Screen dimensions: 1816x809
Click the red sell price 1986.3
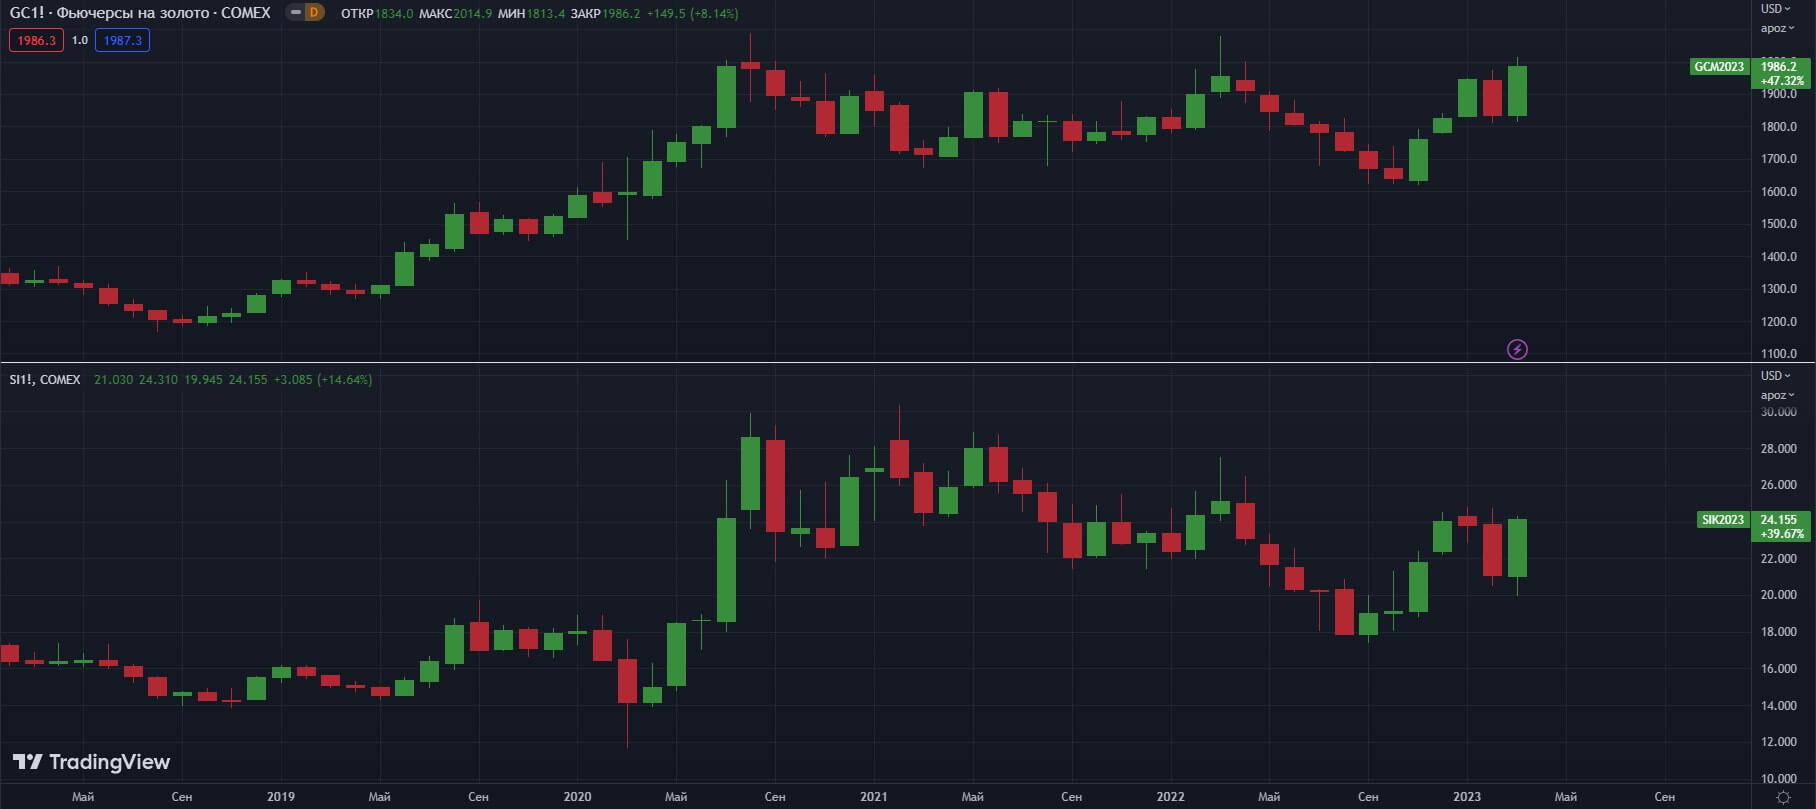37,40
